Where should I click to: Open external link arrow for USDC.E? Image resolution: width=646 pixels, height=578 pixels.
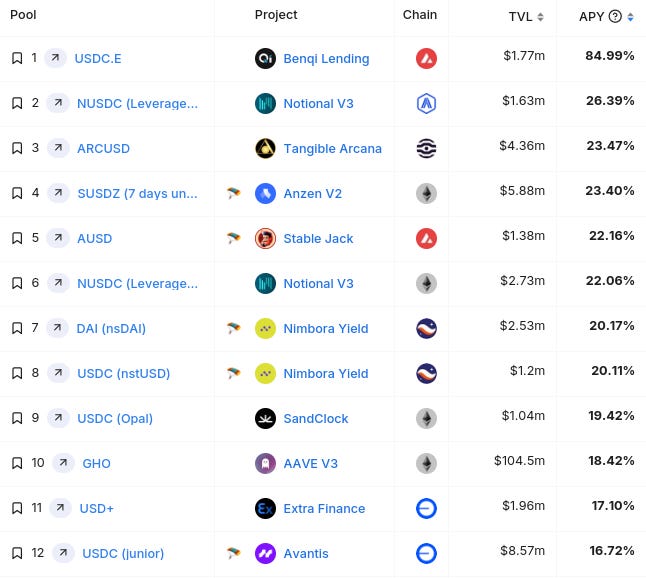click(55, 58)
